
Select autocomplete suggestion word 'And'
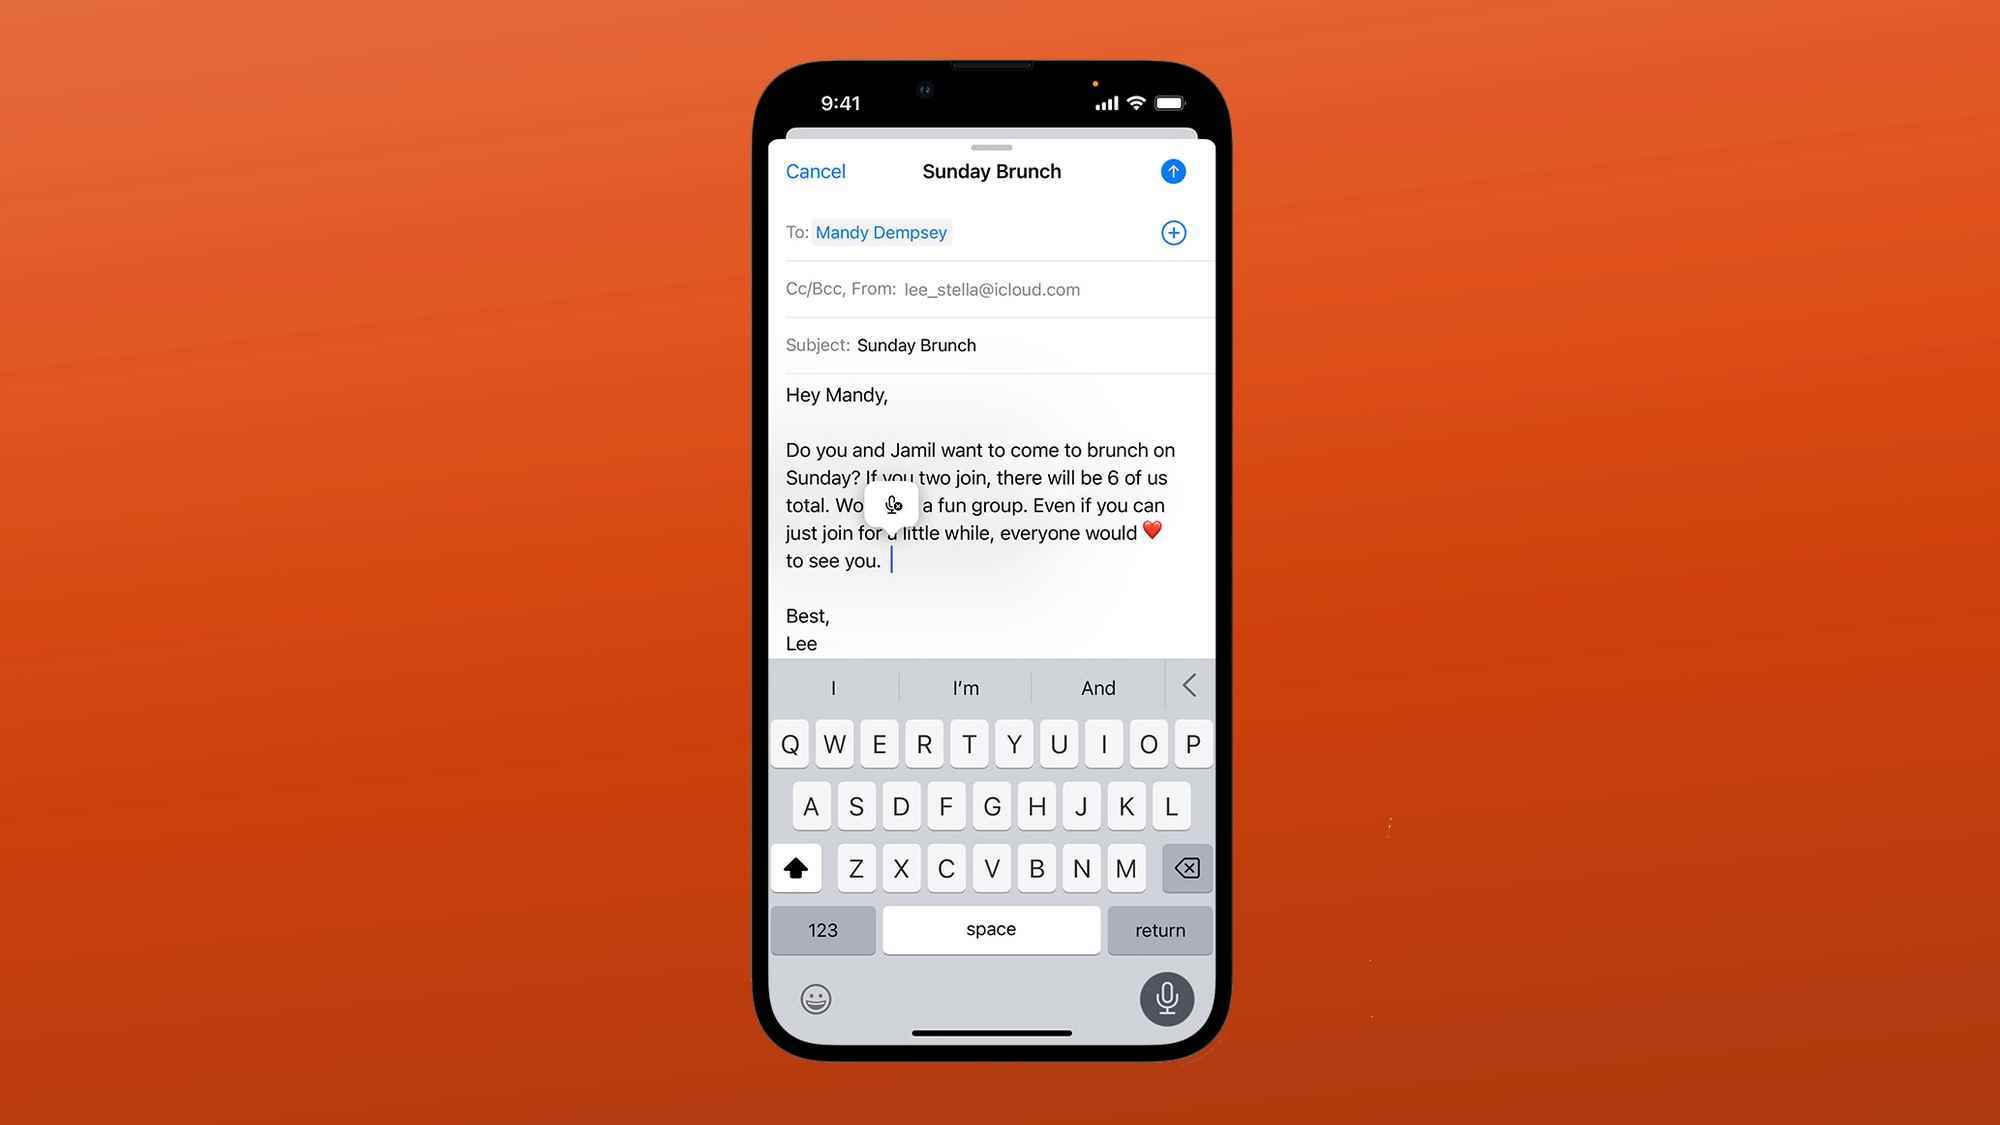coord(1098,688)
